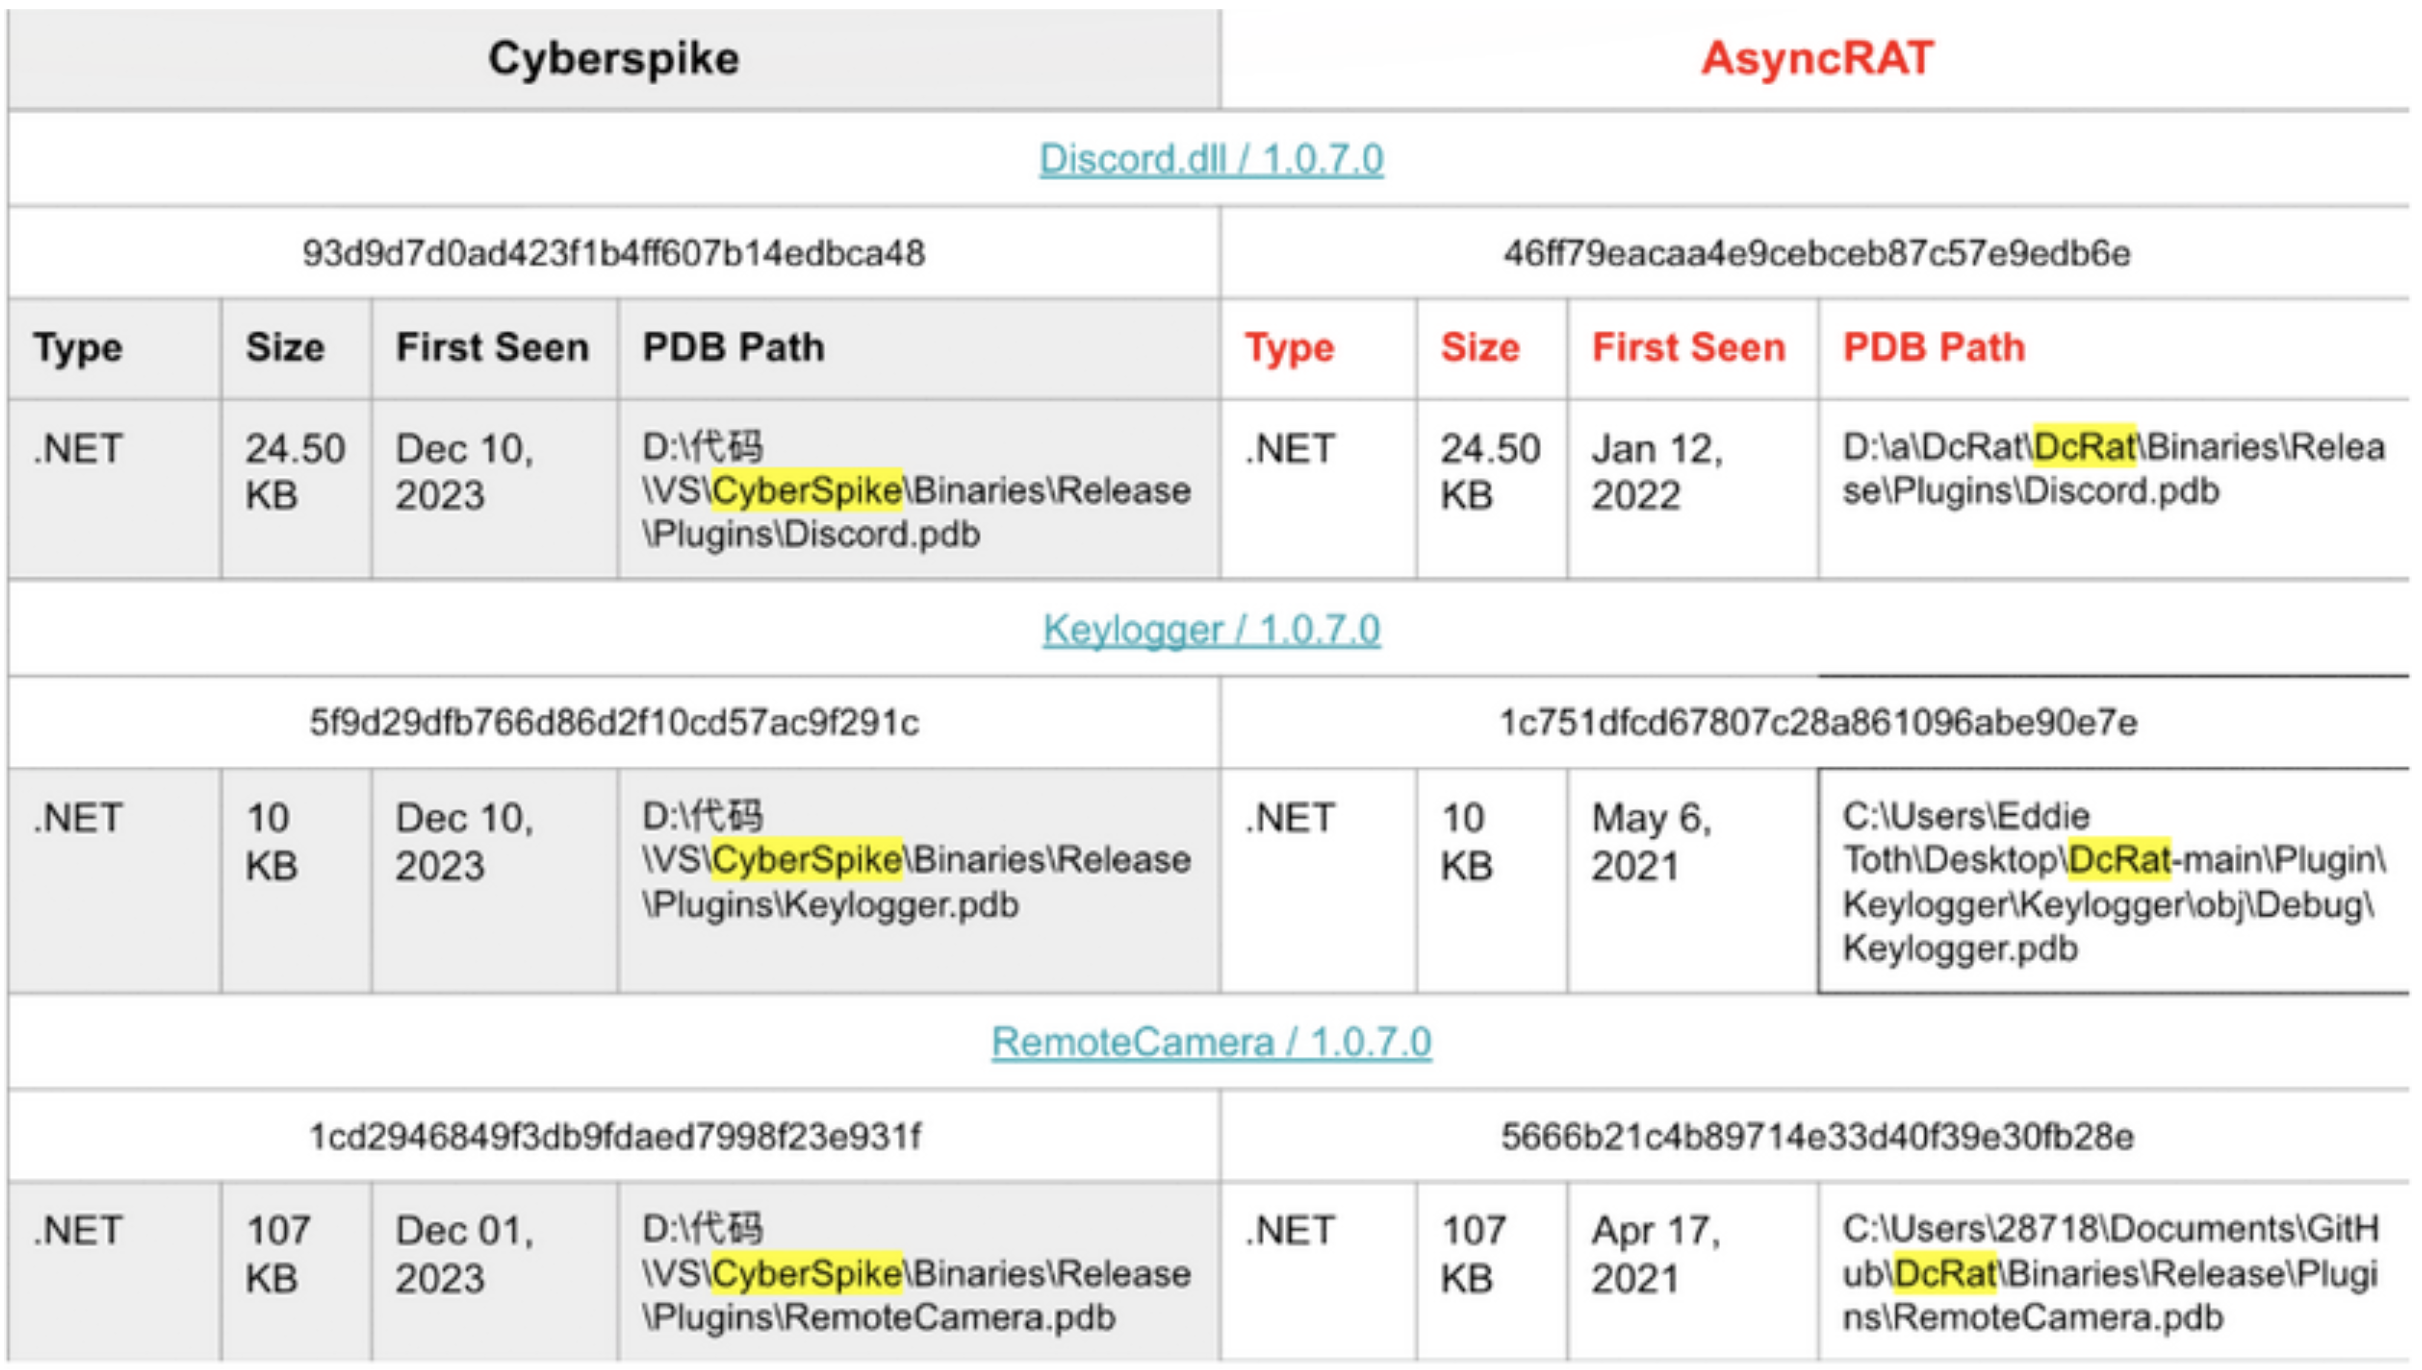
Task: Open the RemoteCamera / 1.0.7.0 link
Action: (1210, 1042)
